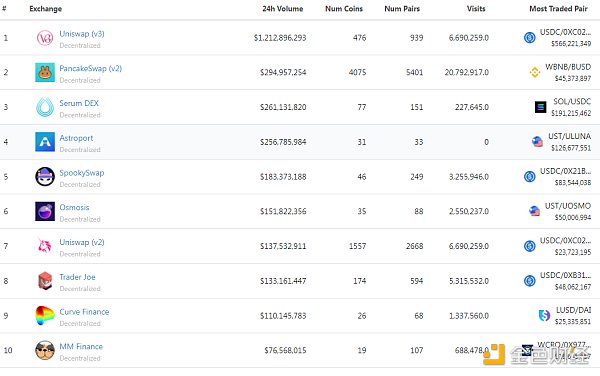
Task: Click the Uniswap (v3) exchange logo
Action: [x=45, y=38]
